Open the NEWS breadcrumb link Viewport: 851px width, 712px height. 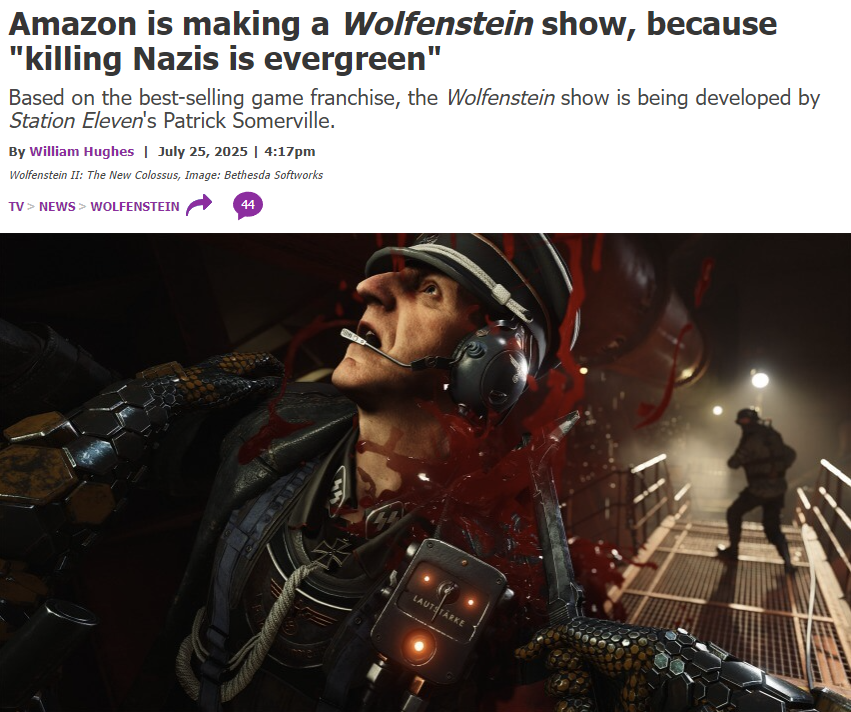coord(57,206)
